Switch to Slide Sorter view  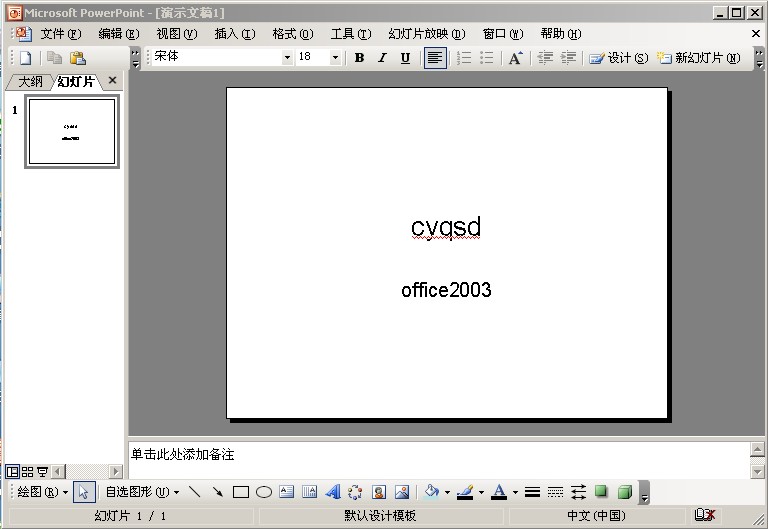click(27, 472)
